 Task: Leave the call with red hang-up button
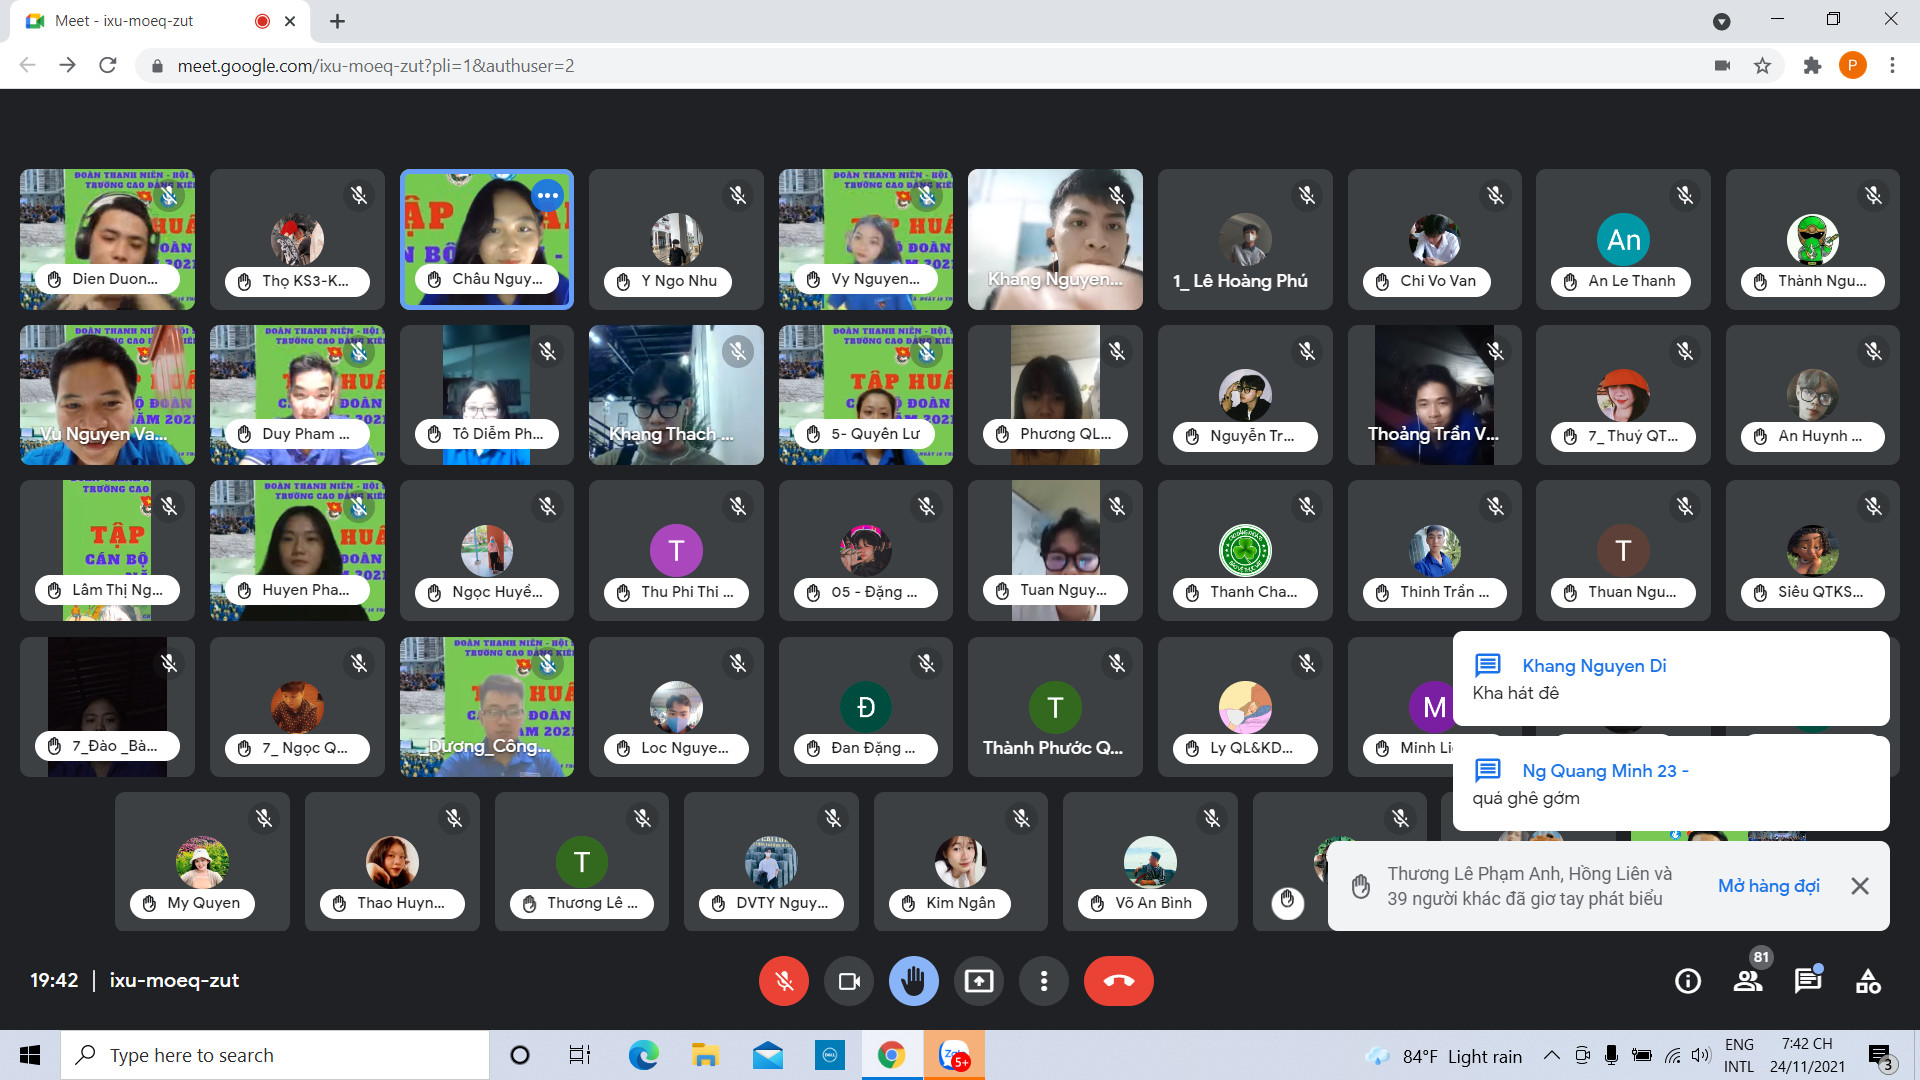pos(1118,981)
